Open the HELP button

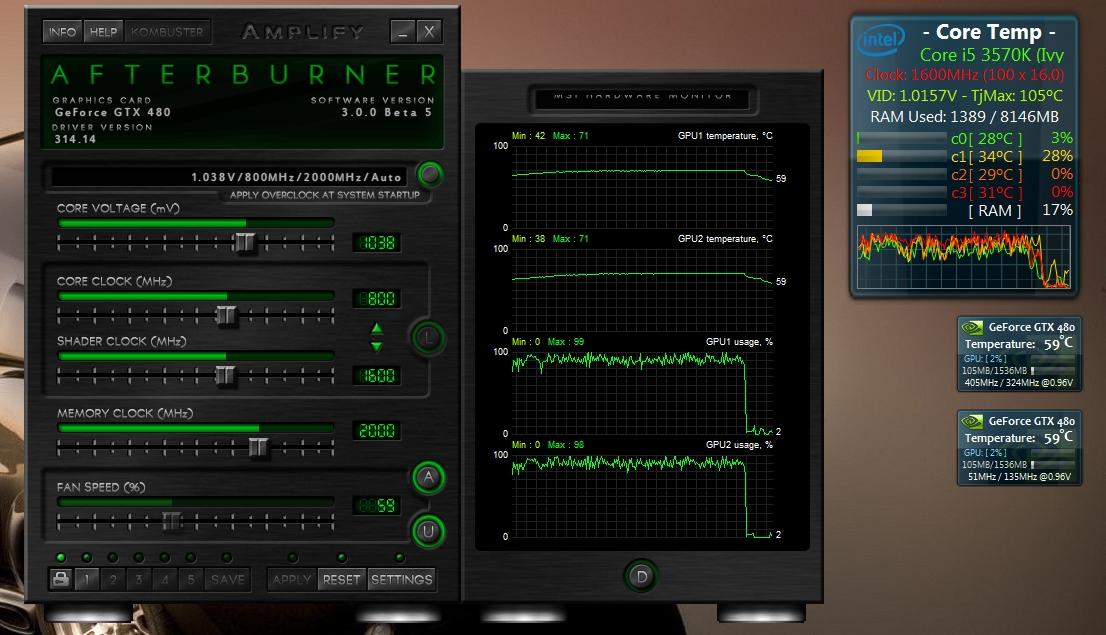[103, 32]
